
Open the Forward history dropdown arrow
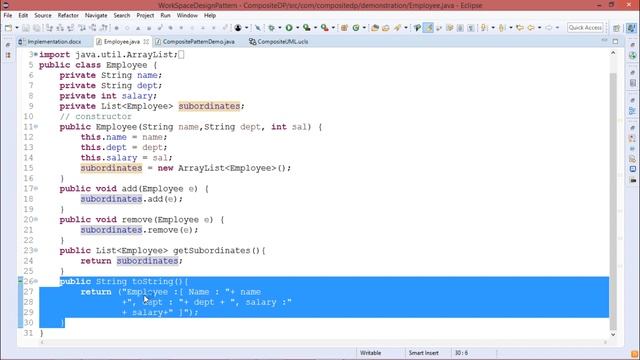tap(557, 28)
